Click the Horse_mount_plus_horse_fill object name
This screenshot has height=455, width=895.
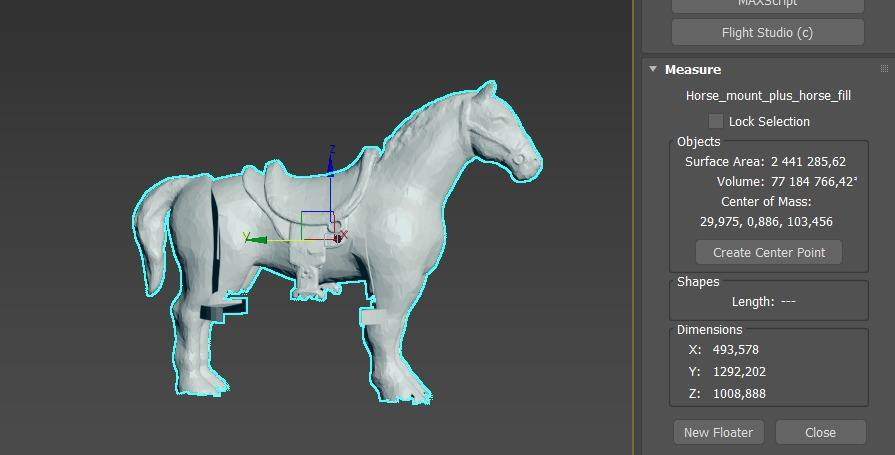pyautogui.click(x=768, y=96)
